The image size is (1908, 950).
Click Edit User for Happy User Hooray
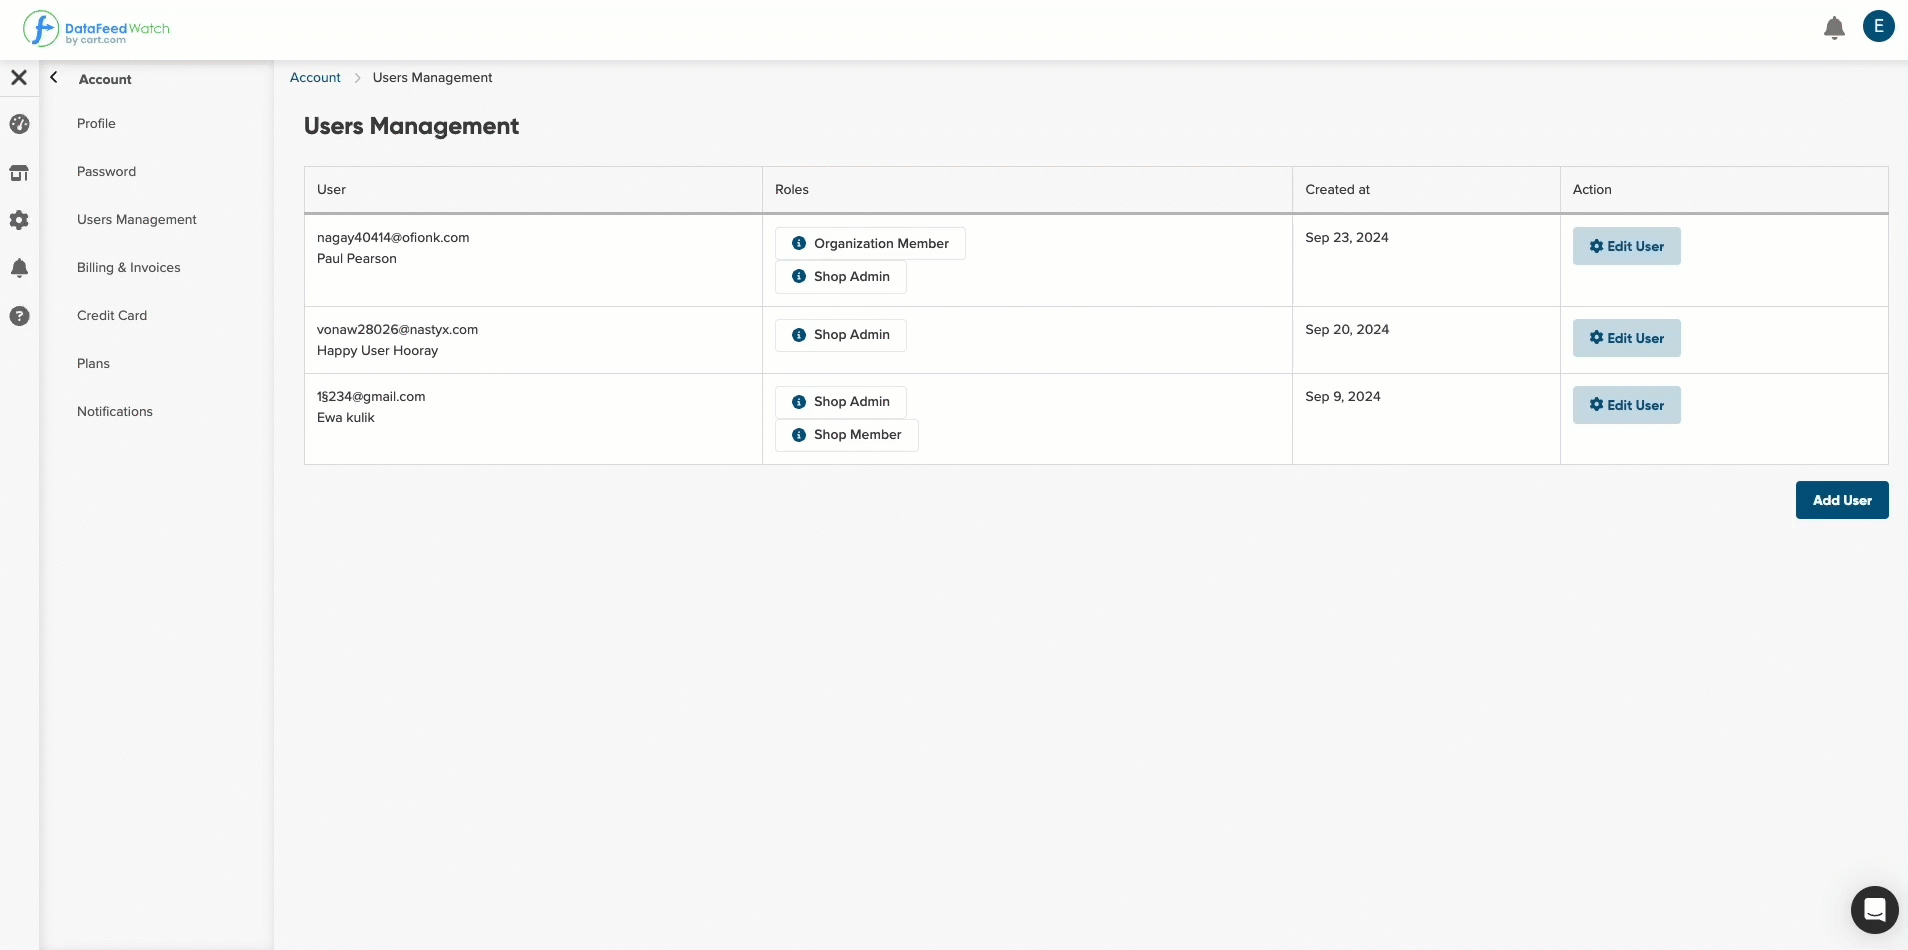[1626, 338]
